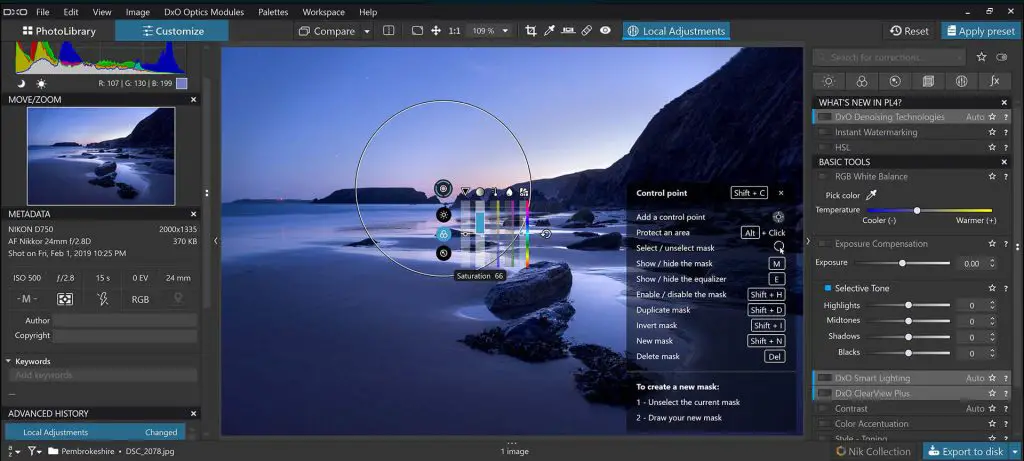
Task: Show the fx effects palette icon
Action: pyautogui.click(x=995, y=81)
